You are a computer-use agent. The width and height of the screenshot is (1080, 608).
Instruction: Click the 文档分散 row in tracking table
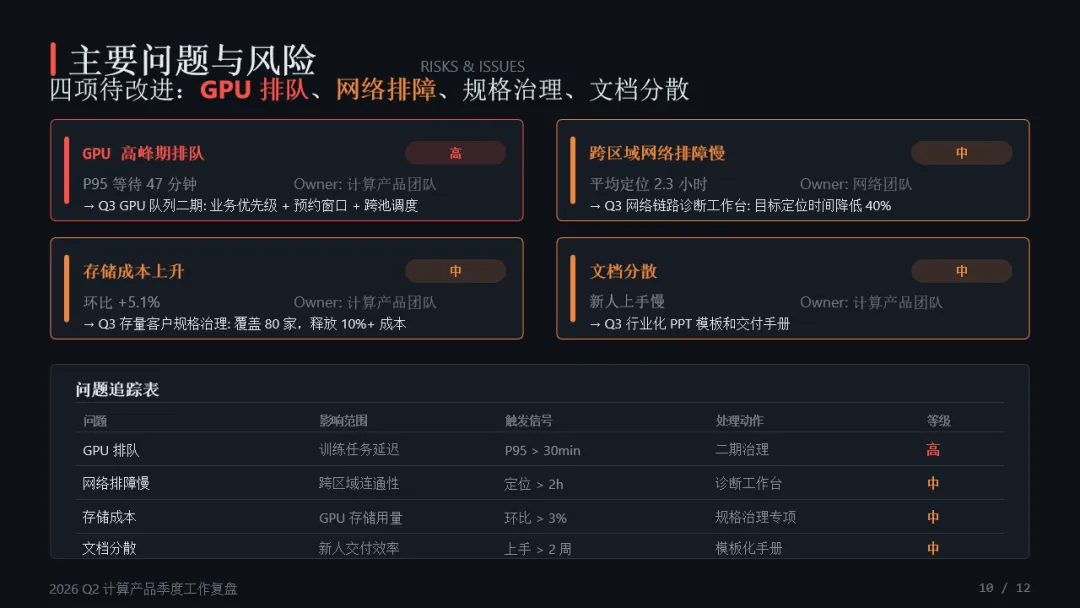tap(539, 548)
